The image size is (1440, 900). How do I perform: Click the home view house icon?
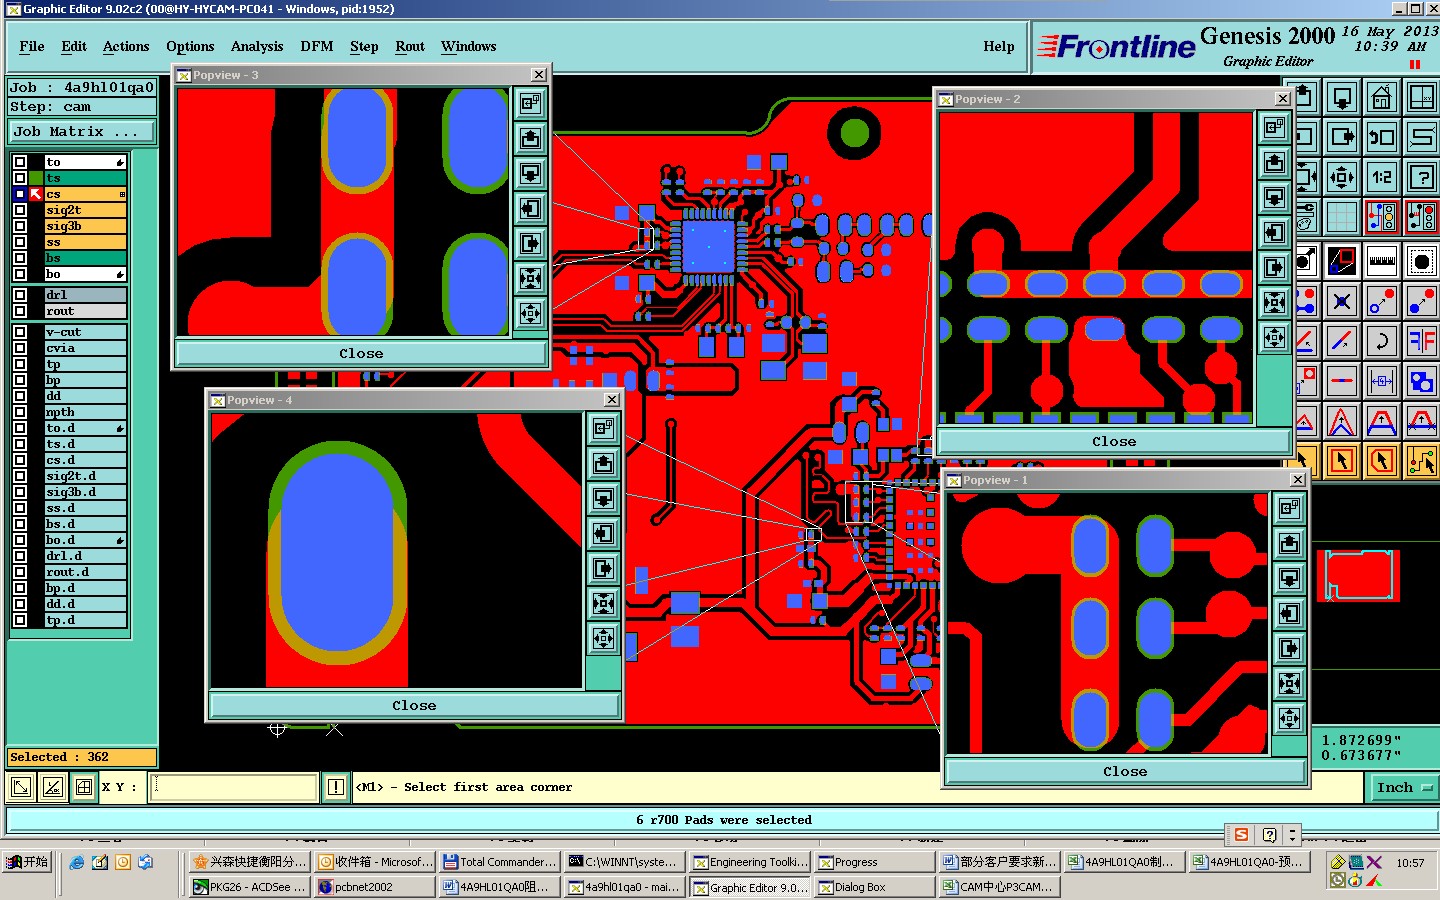[x=1381, y=97]
